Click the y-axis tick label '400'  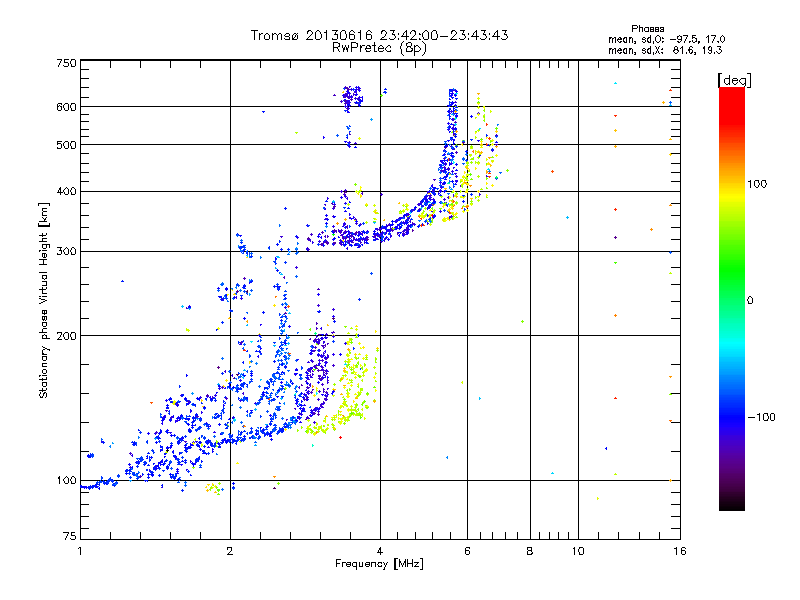[x=66, y=191]
